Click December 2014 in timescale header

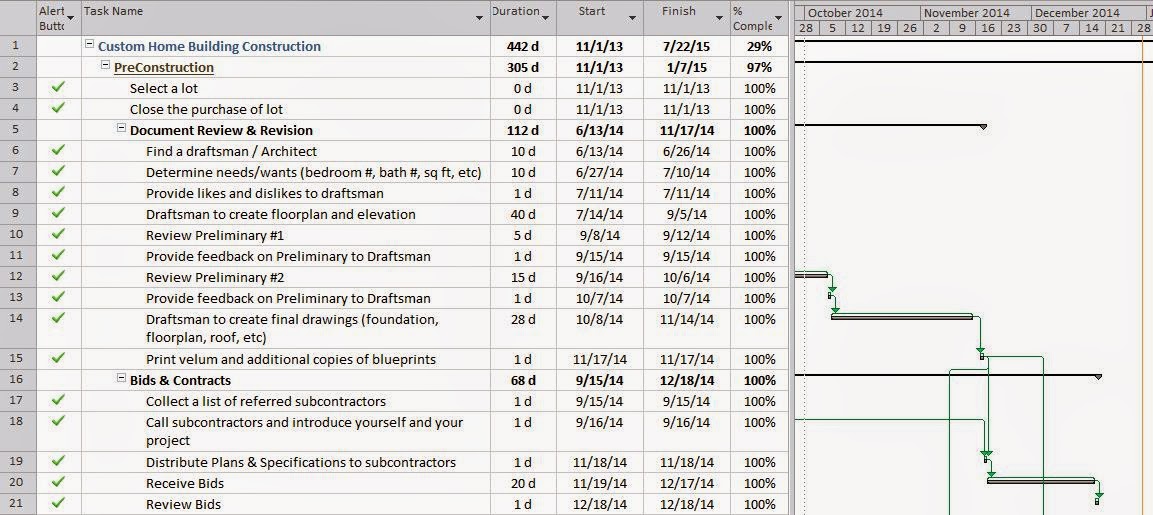(x=1077, y=13)
